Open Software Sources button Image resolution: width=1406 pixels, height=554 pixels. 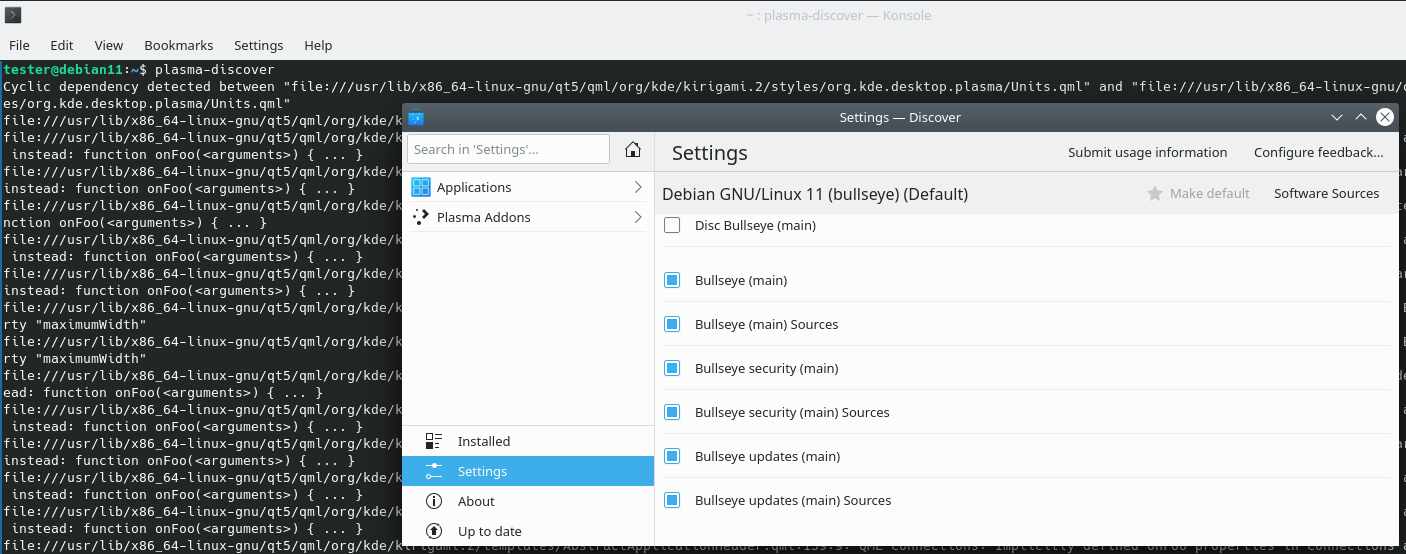(x=1326, y=193)
